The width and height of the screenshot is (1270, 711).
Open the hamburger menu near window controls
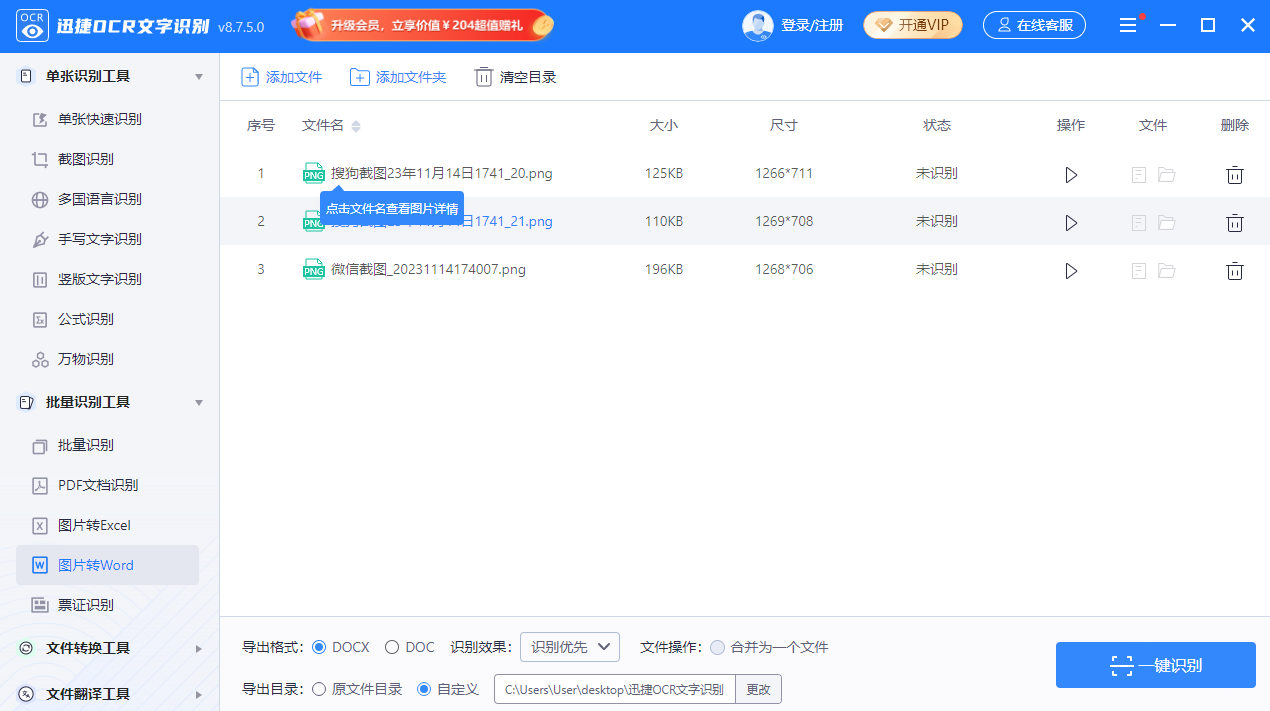pyautogui.click(x=1128, y=25)
